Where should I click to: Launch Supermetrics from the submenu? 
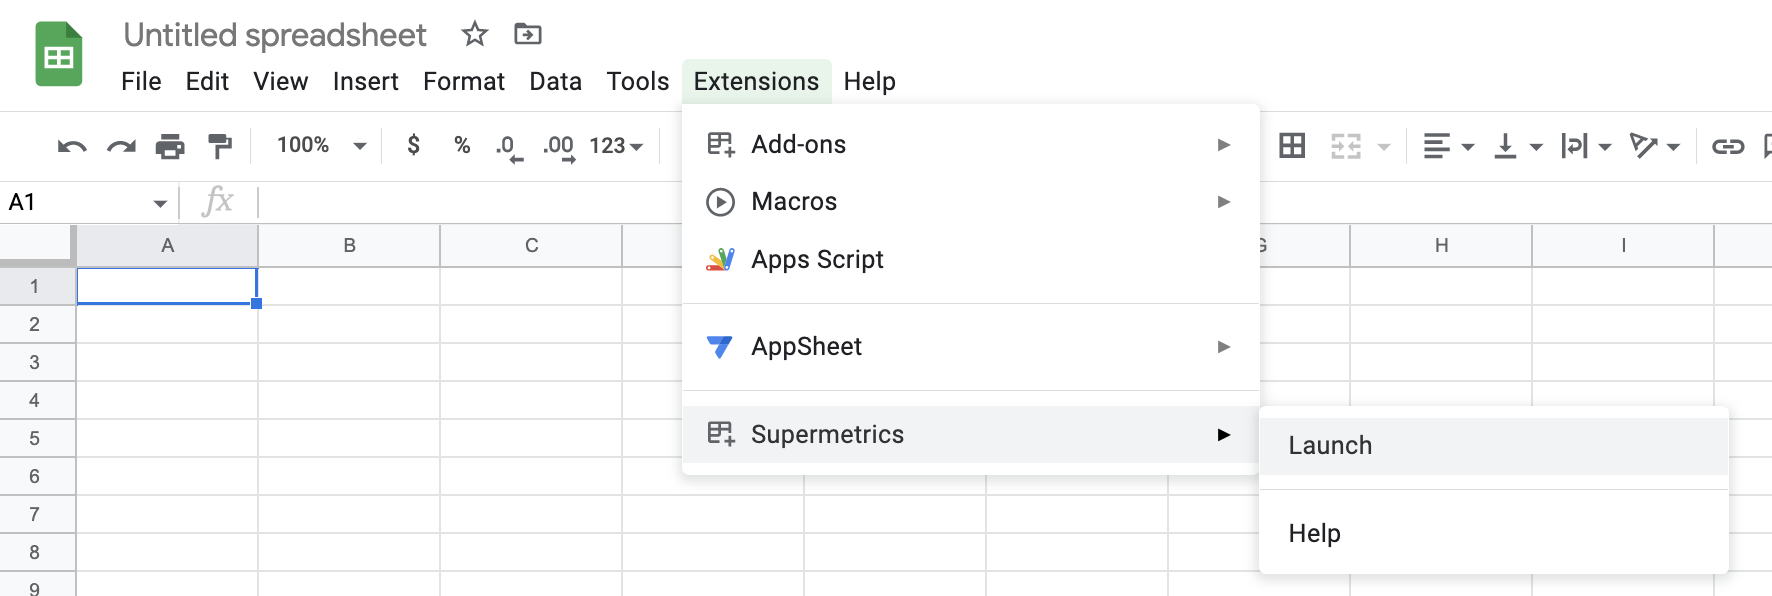click(x=1330, y=446)
